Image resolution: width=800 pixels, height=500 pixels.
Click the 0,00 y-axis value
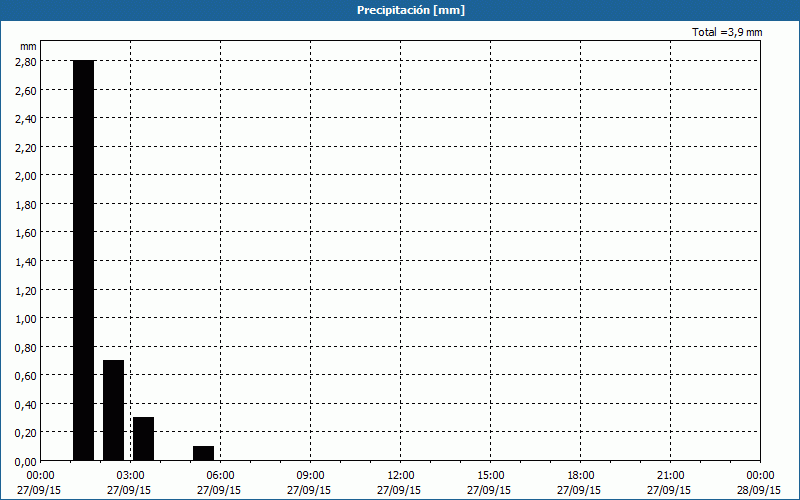tap(26, 462)
